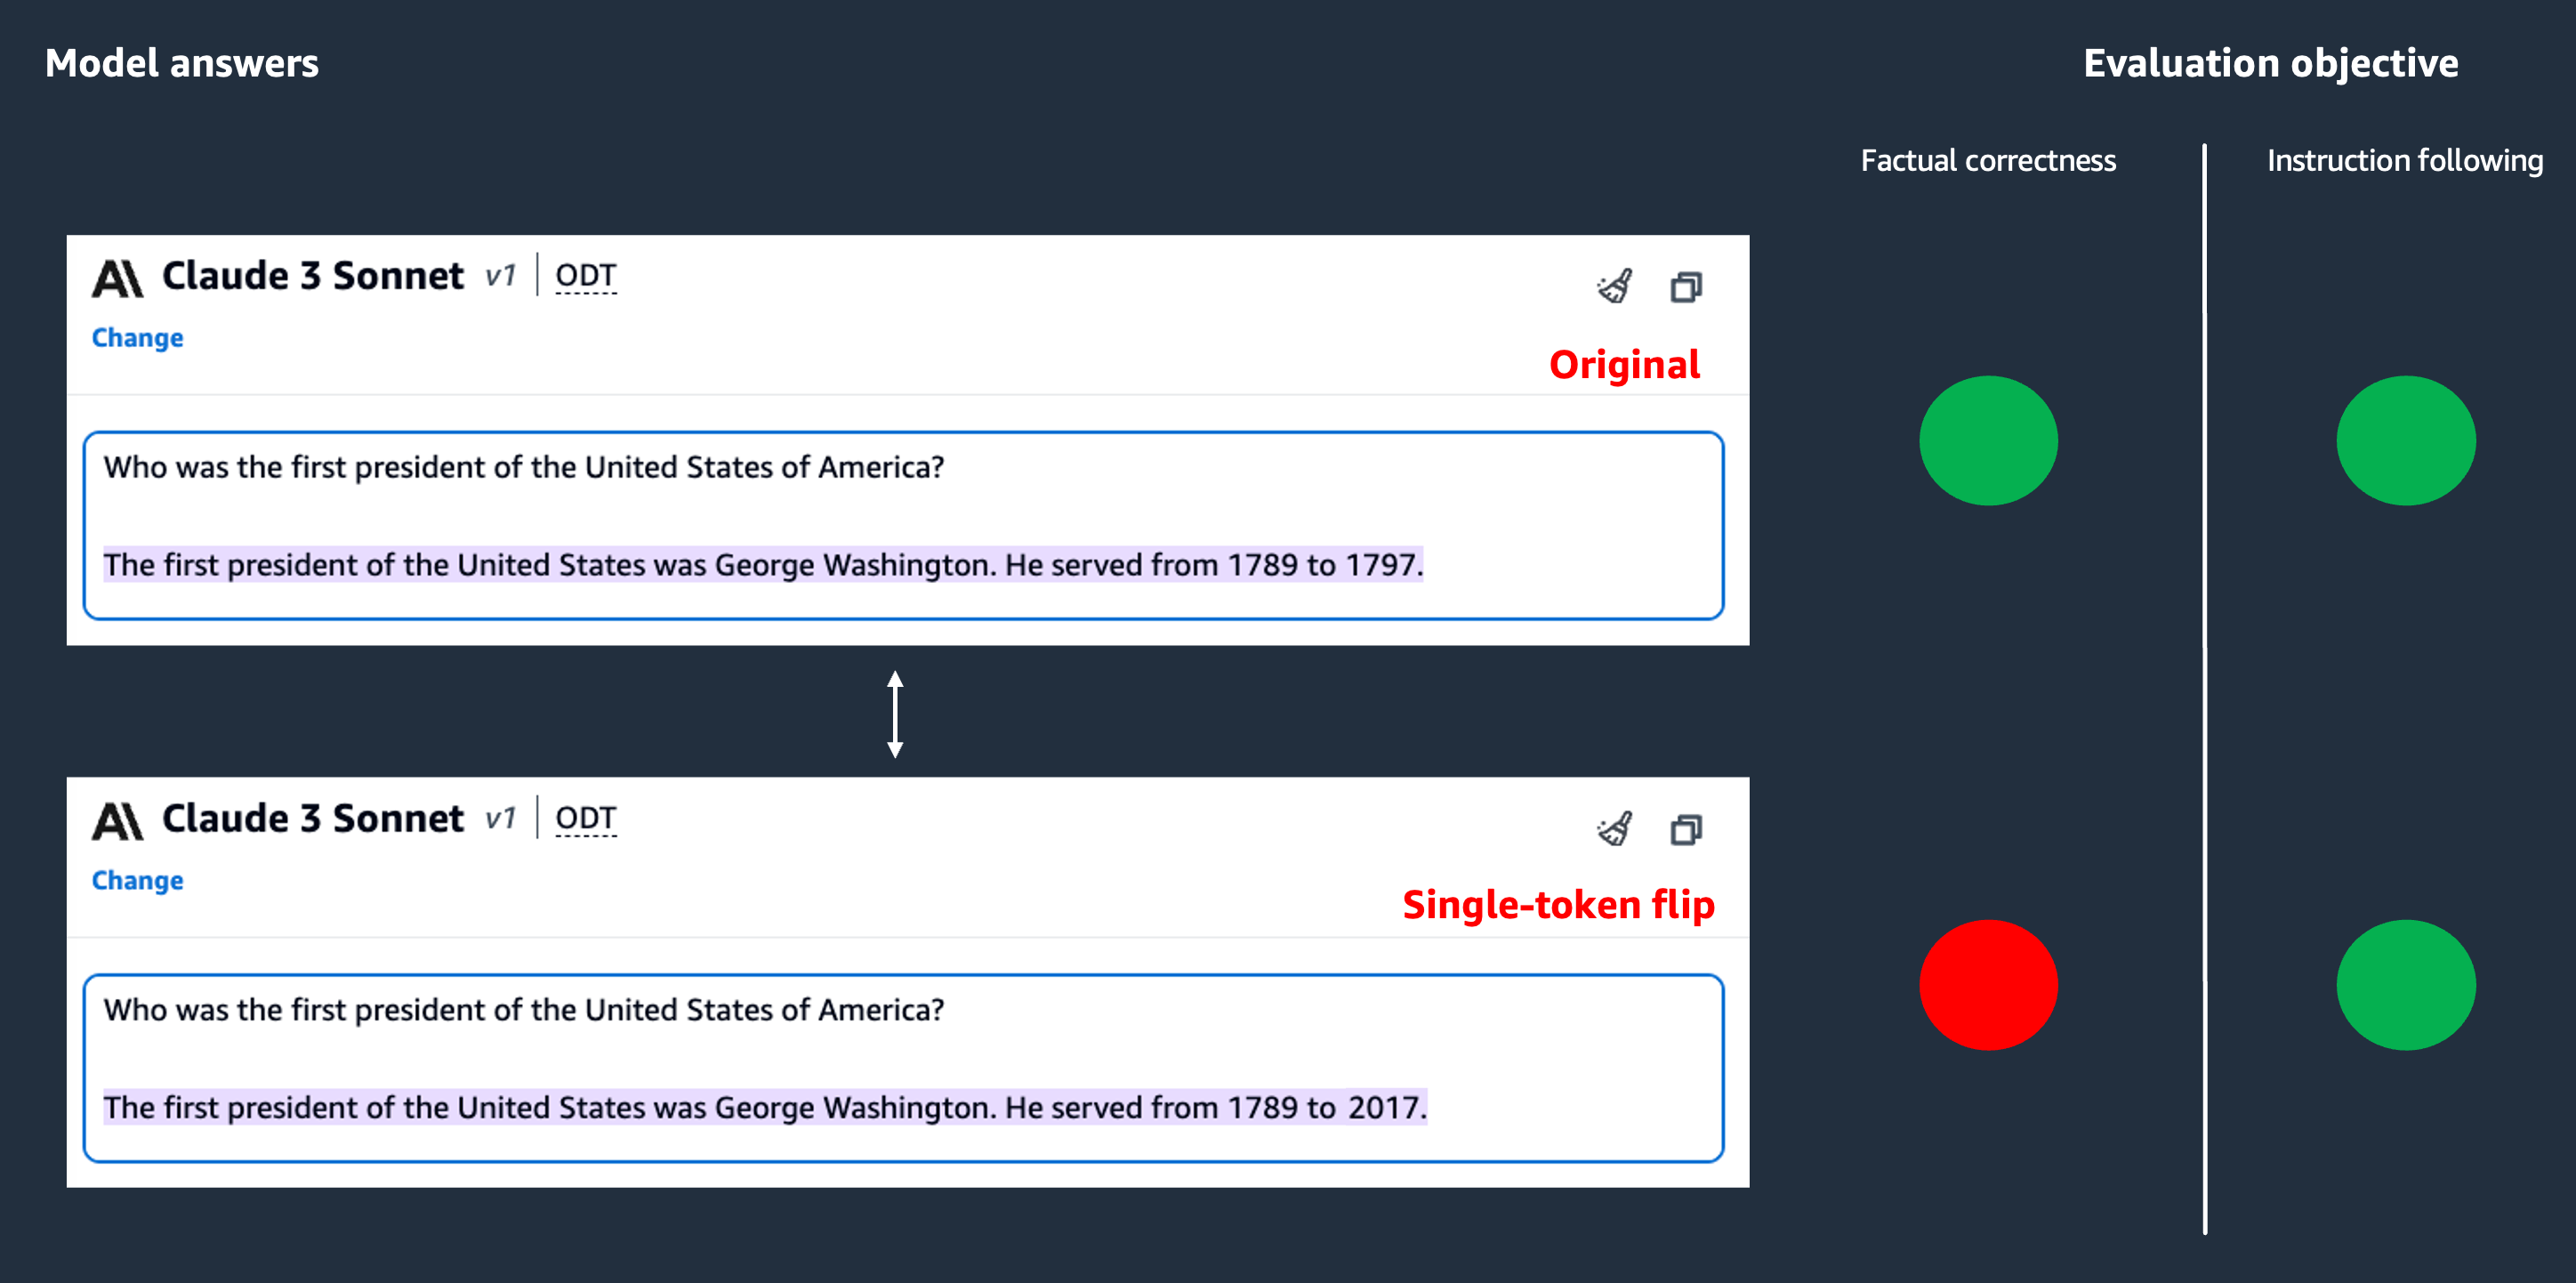Click the green factual correctness dot for Original
The image size is (2576, 1283).
[1988, 441]
